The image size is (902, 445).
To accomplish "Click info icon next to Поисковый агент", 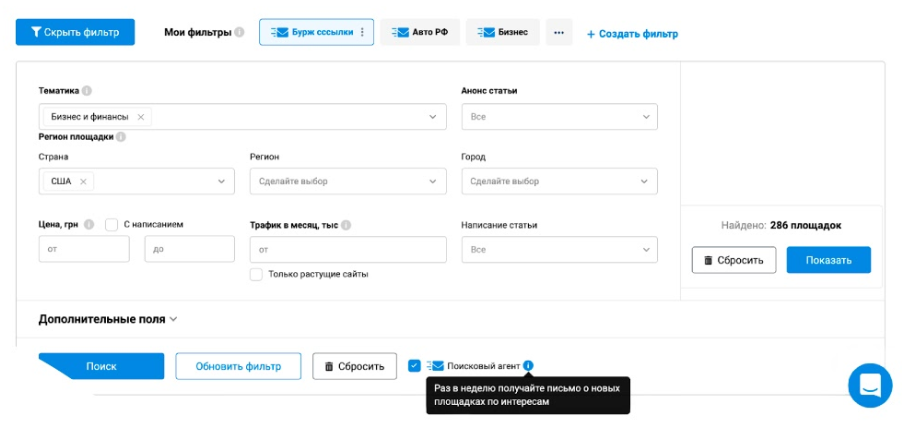I will pos(528,366).
